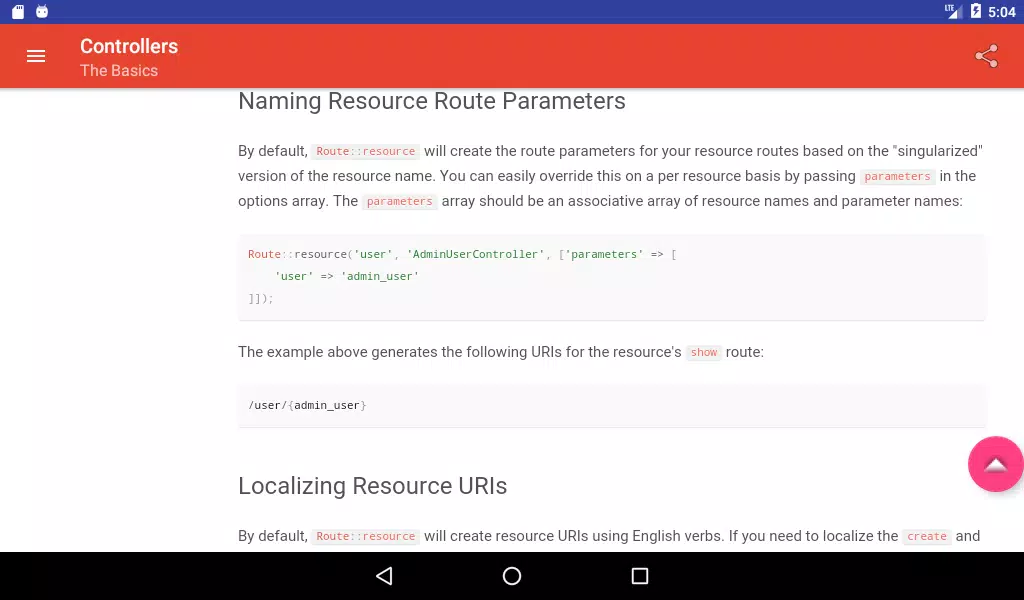Image resolution: width=1024 pixels, height=600 pixels.
Task: Tap the Android home button
Action: tap(512, 576)
